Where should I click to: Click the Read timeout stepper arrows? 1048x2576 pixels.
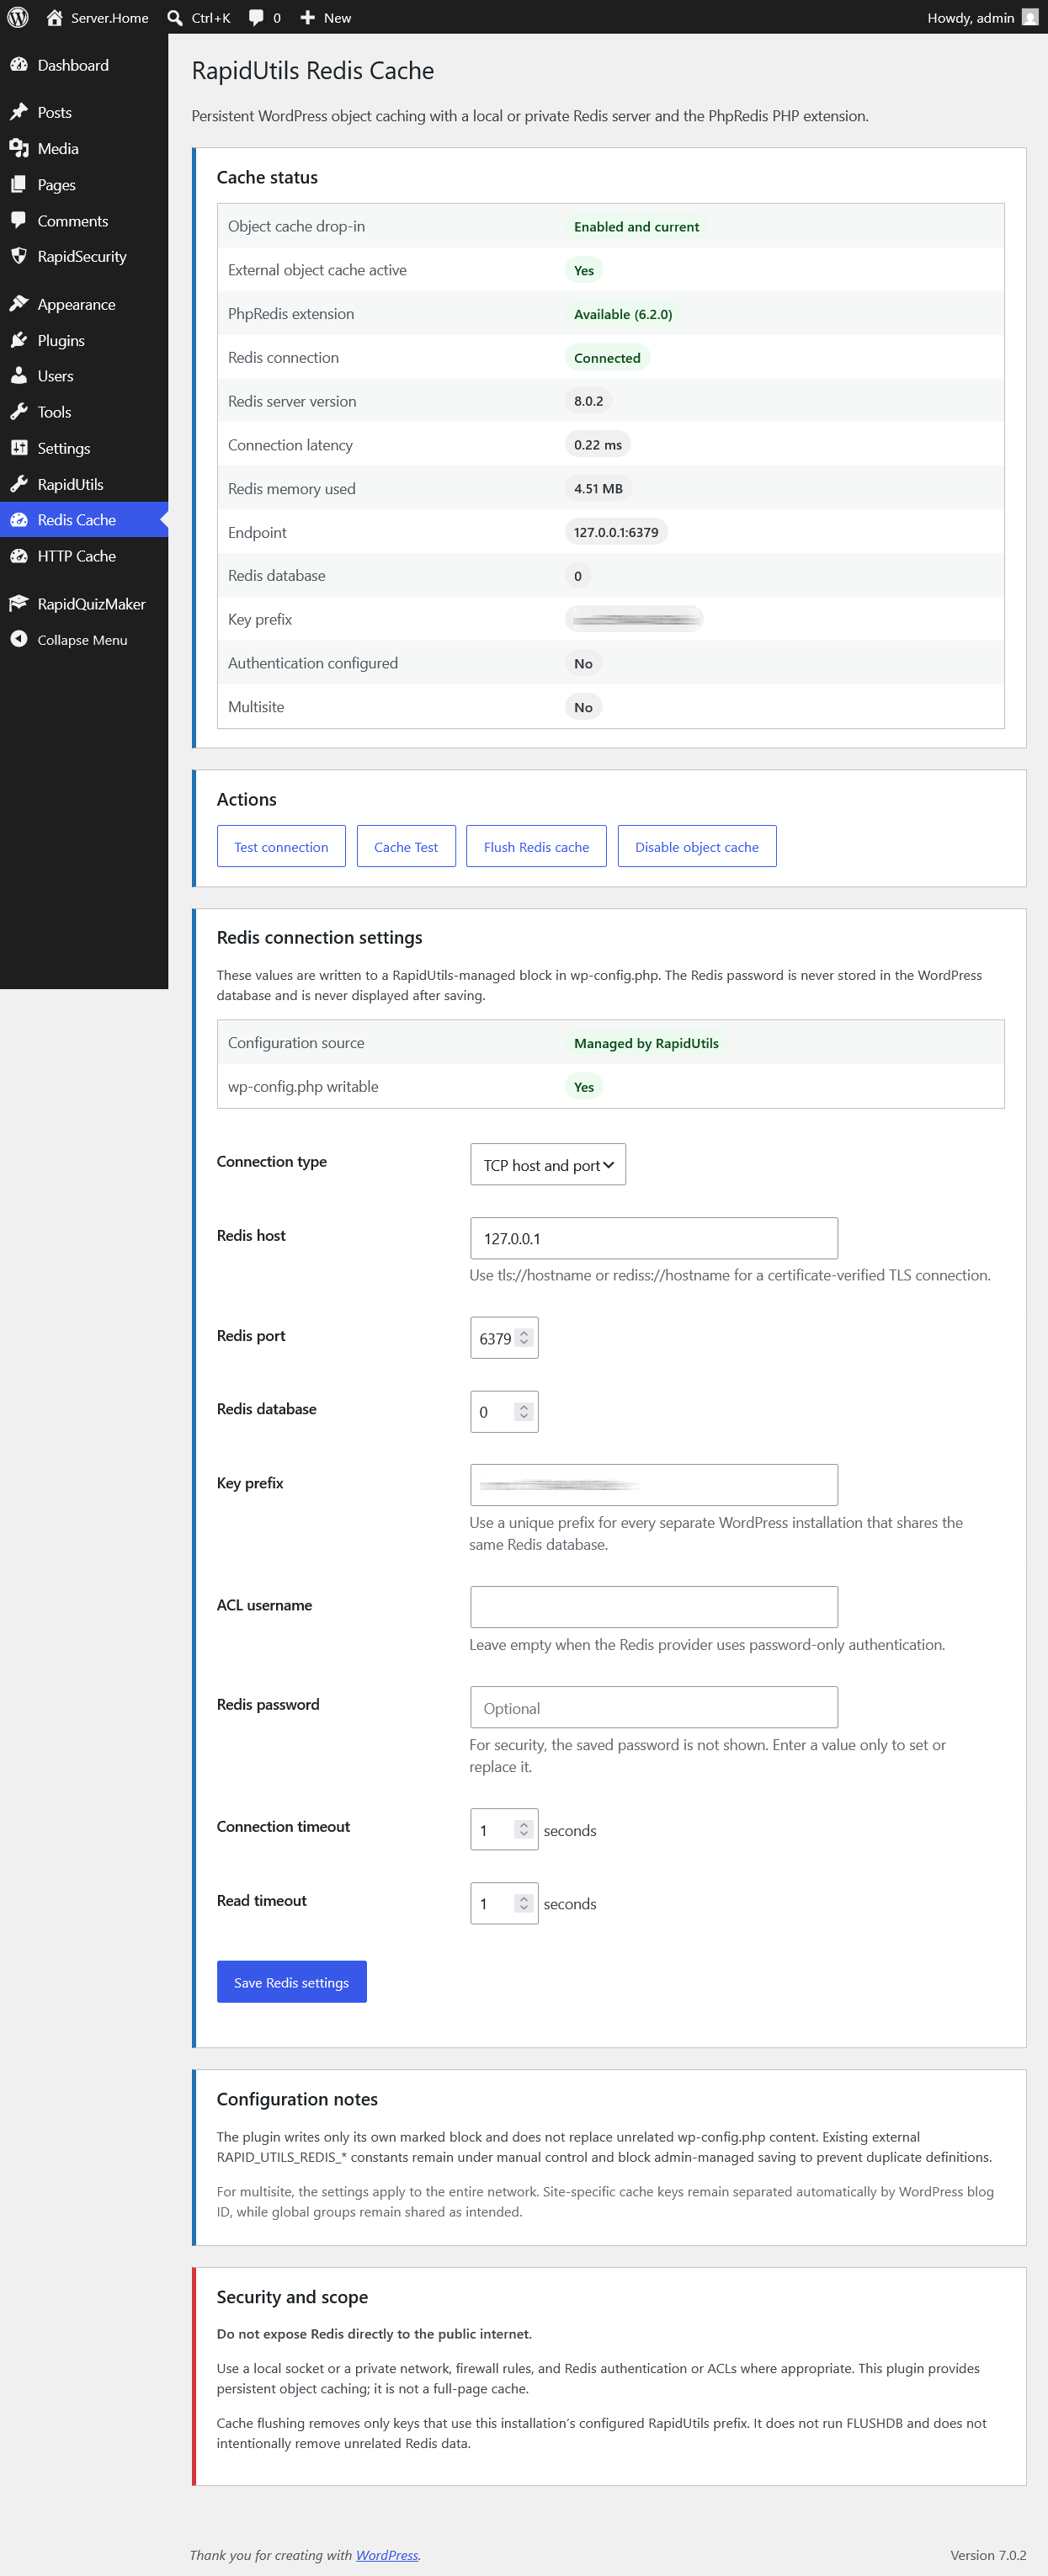point(524,1903)
